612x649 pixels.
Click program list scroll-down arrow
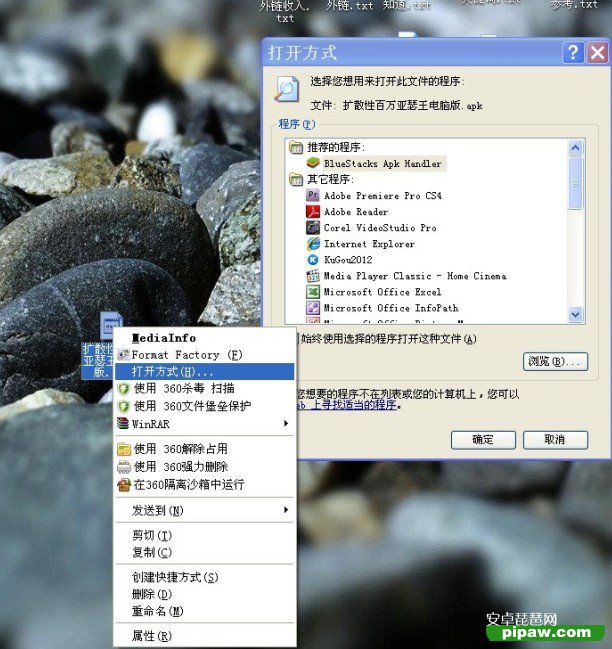pos(575,314)
